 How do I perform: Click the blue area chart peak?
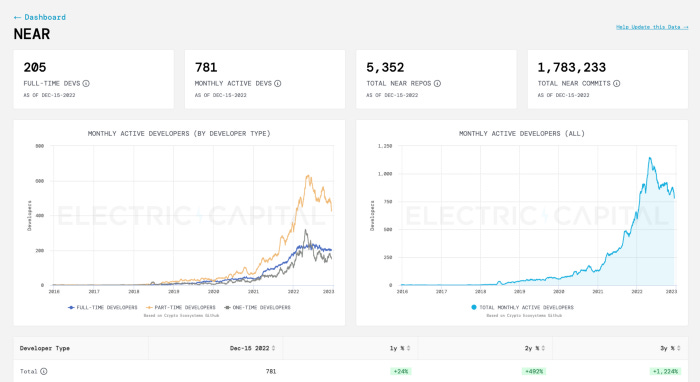pos(650,158)
